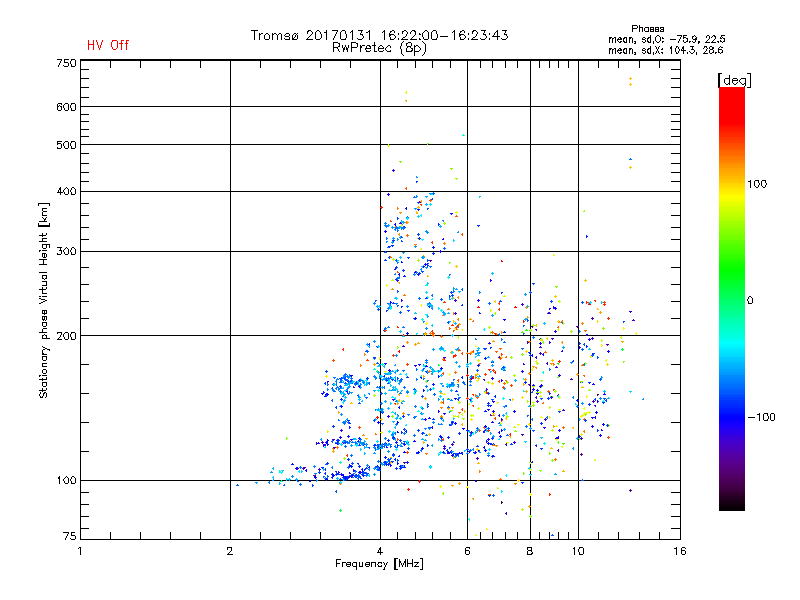
Task: Click the x-axis label "10"
Action: pos(578,551)
